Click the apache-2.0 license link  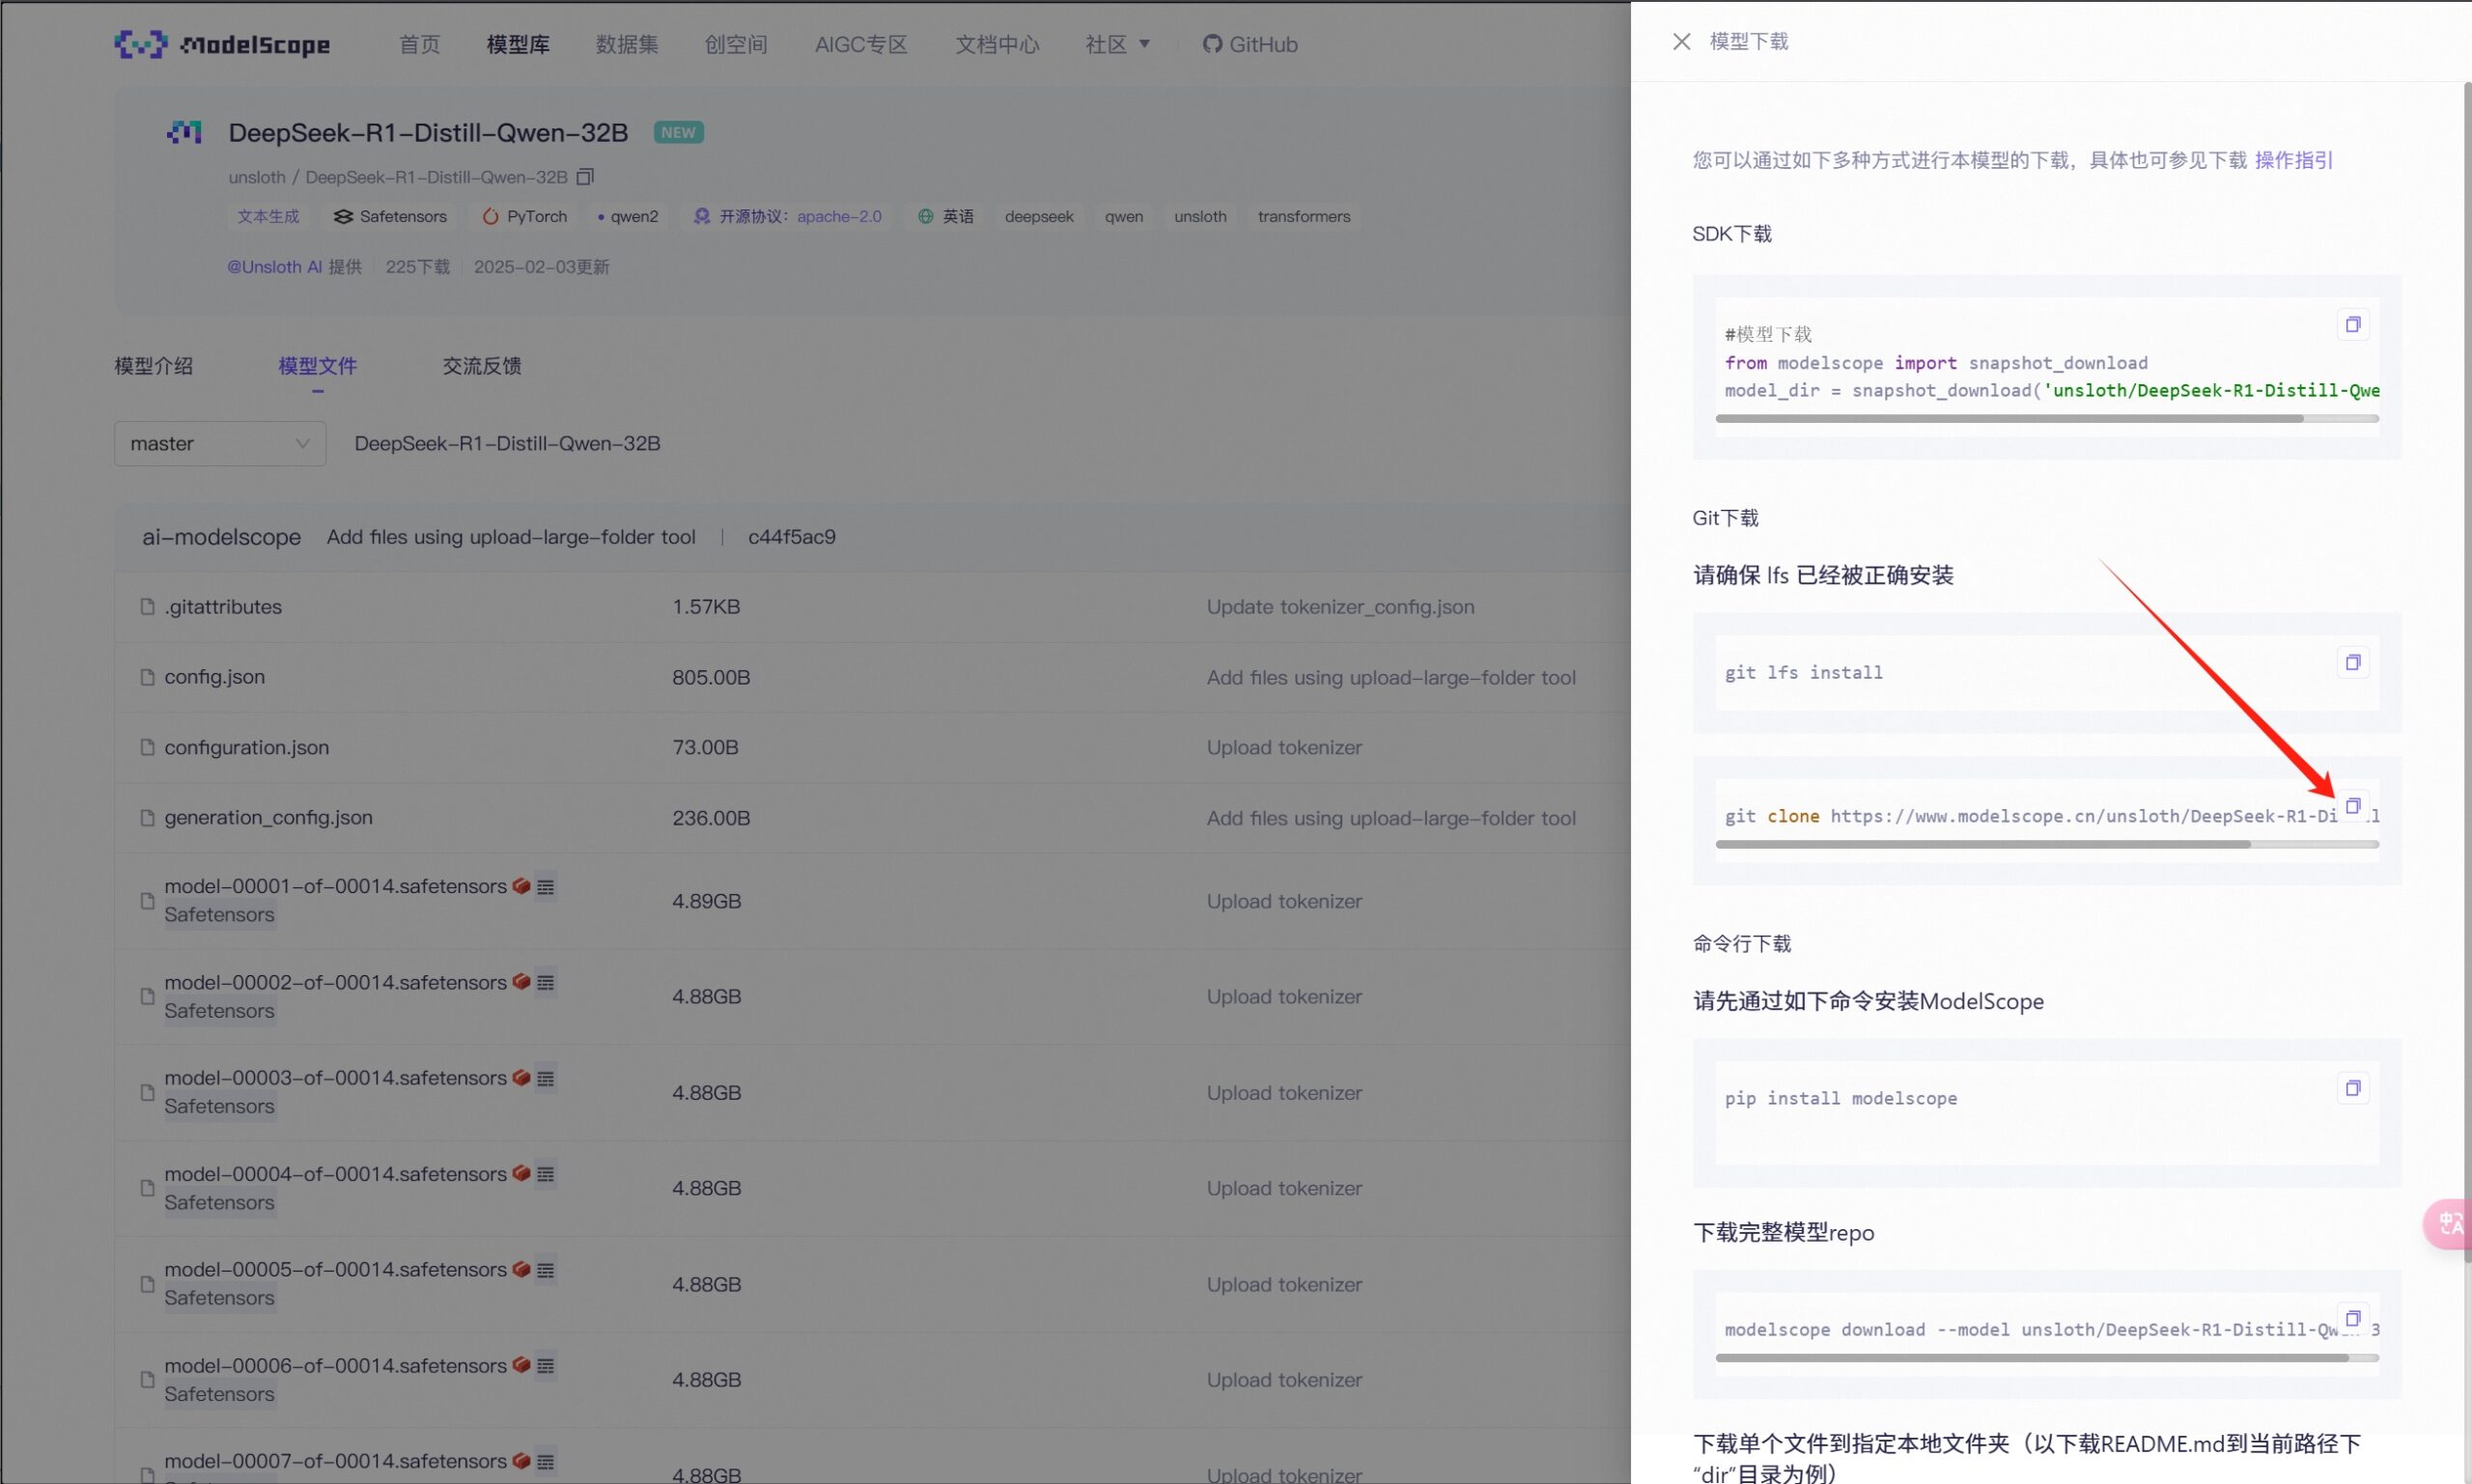[x=839, y=216]
